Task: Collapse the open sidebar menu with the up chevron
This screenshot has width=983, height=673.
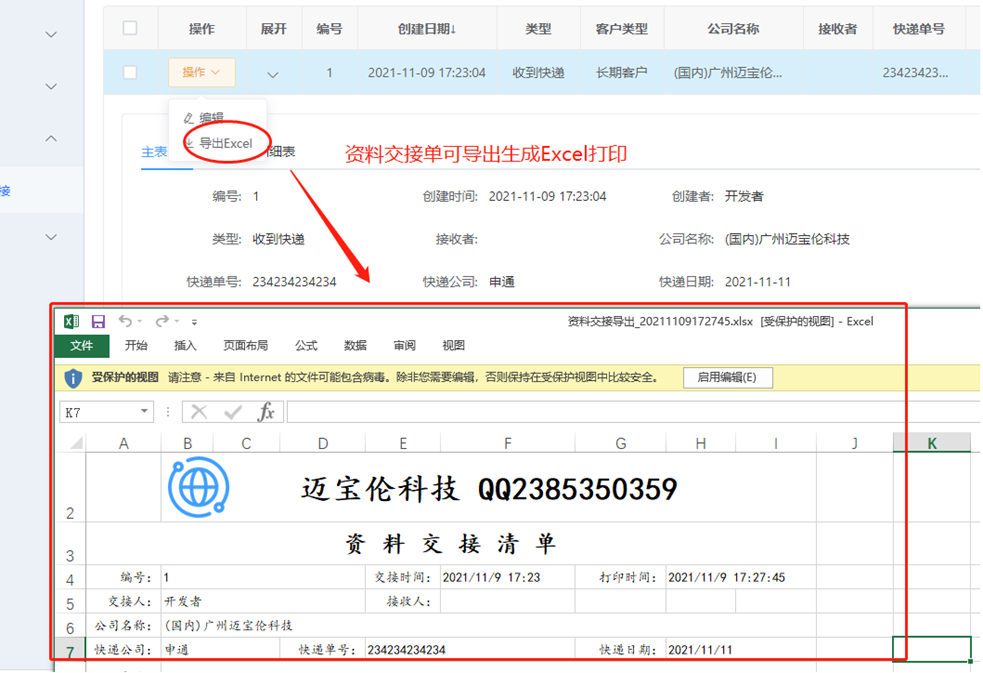Action: (x=51, y=138)
